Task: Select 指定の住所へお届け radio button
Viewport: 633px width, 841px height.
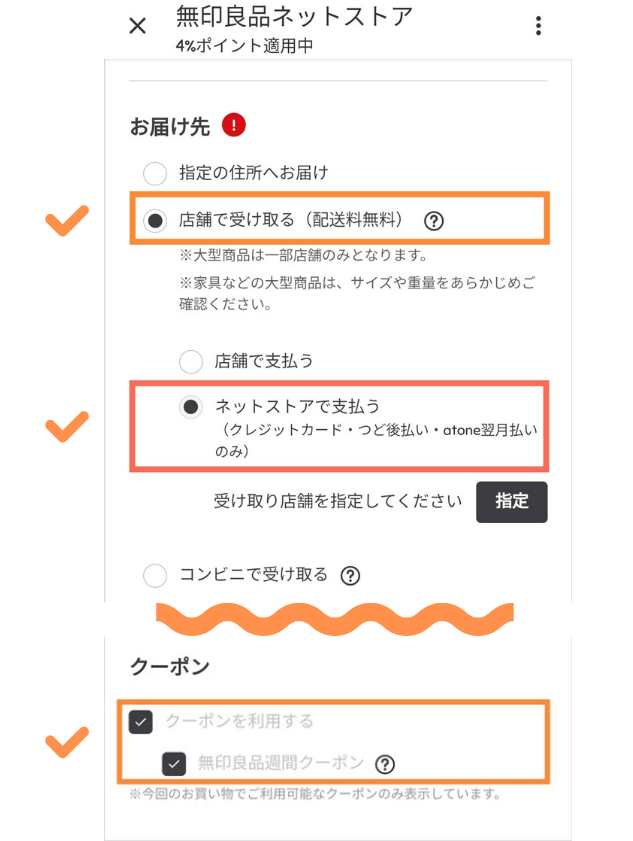Action: click(x=155, y=173)
